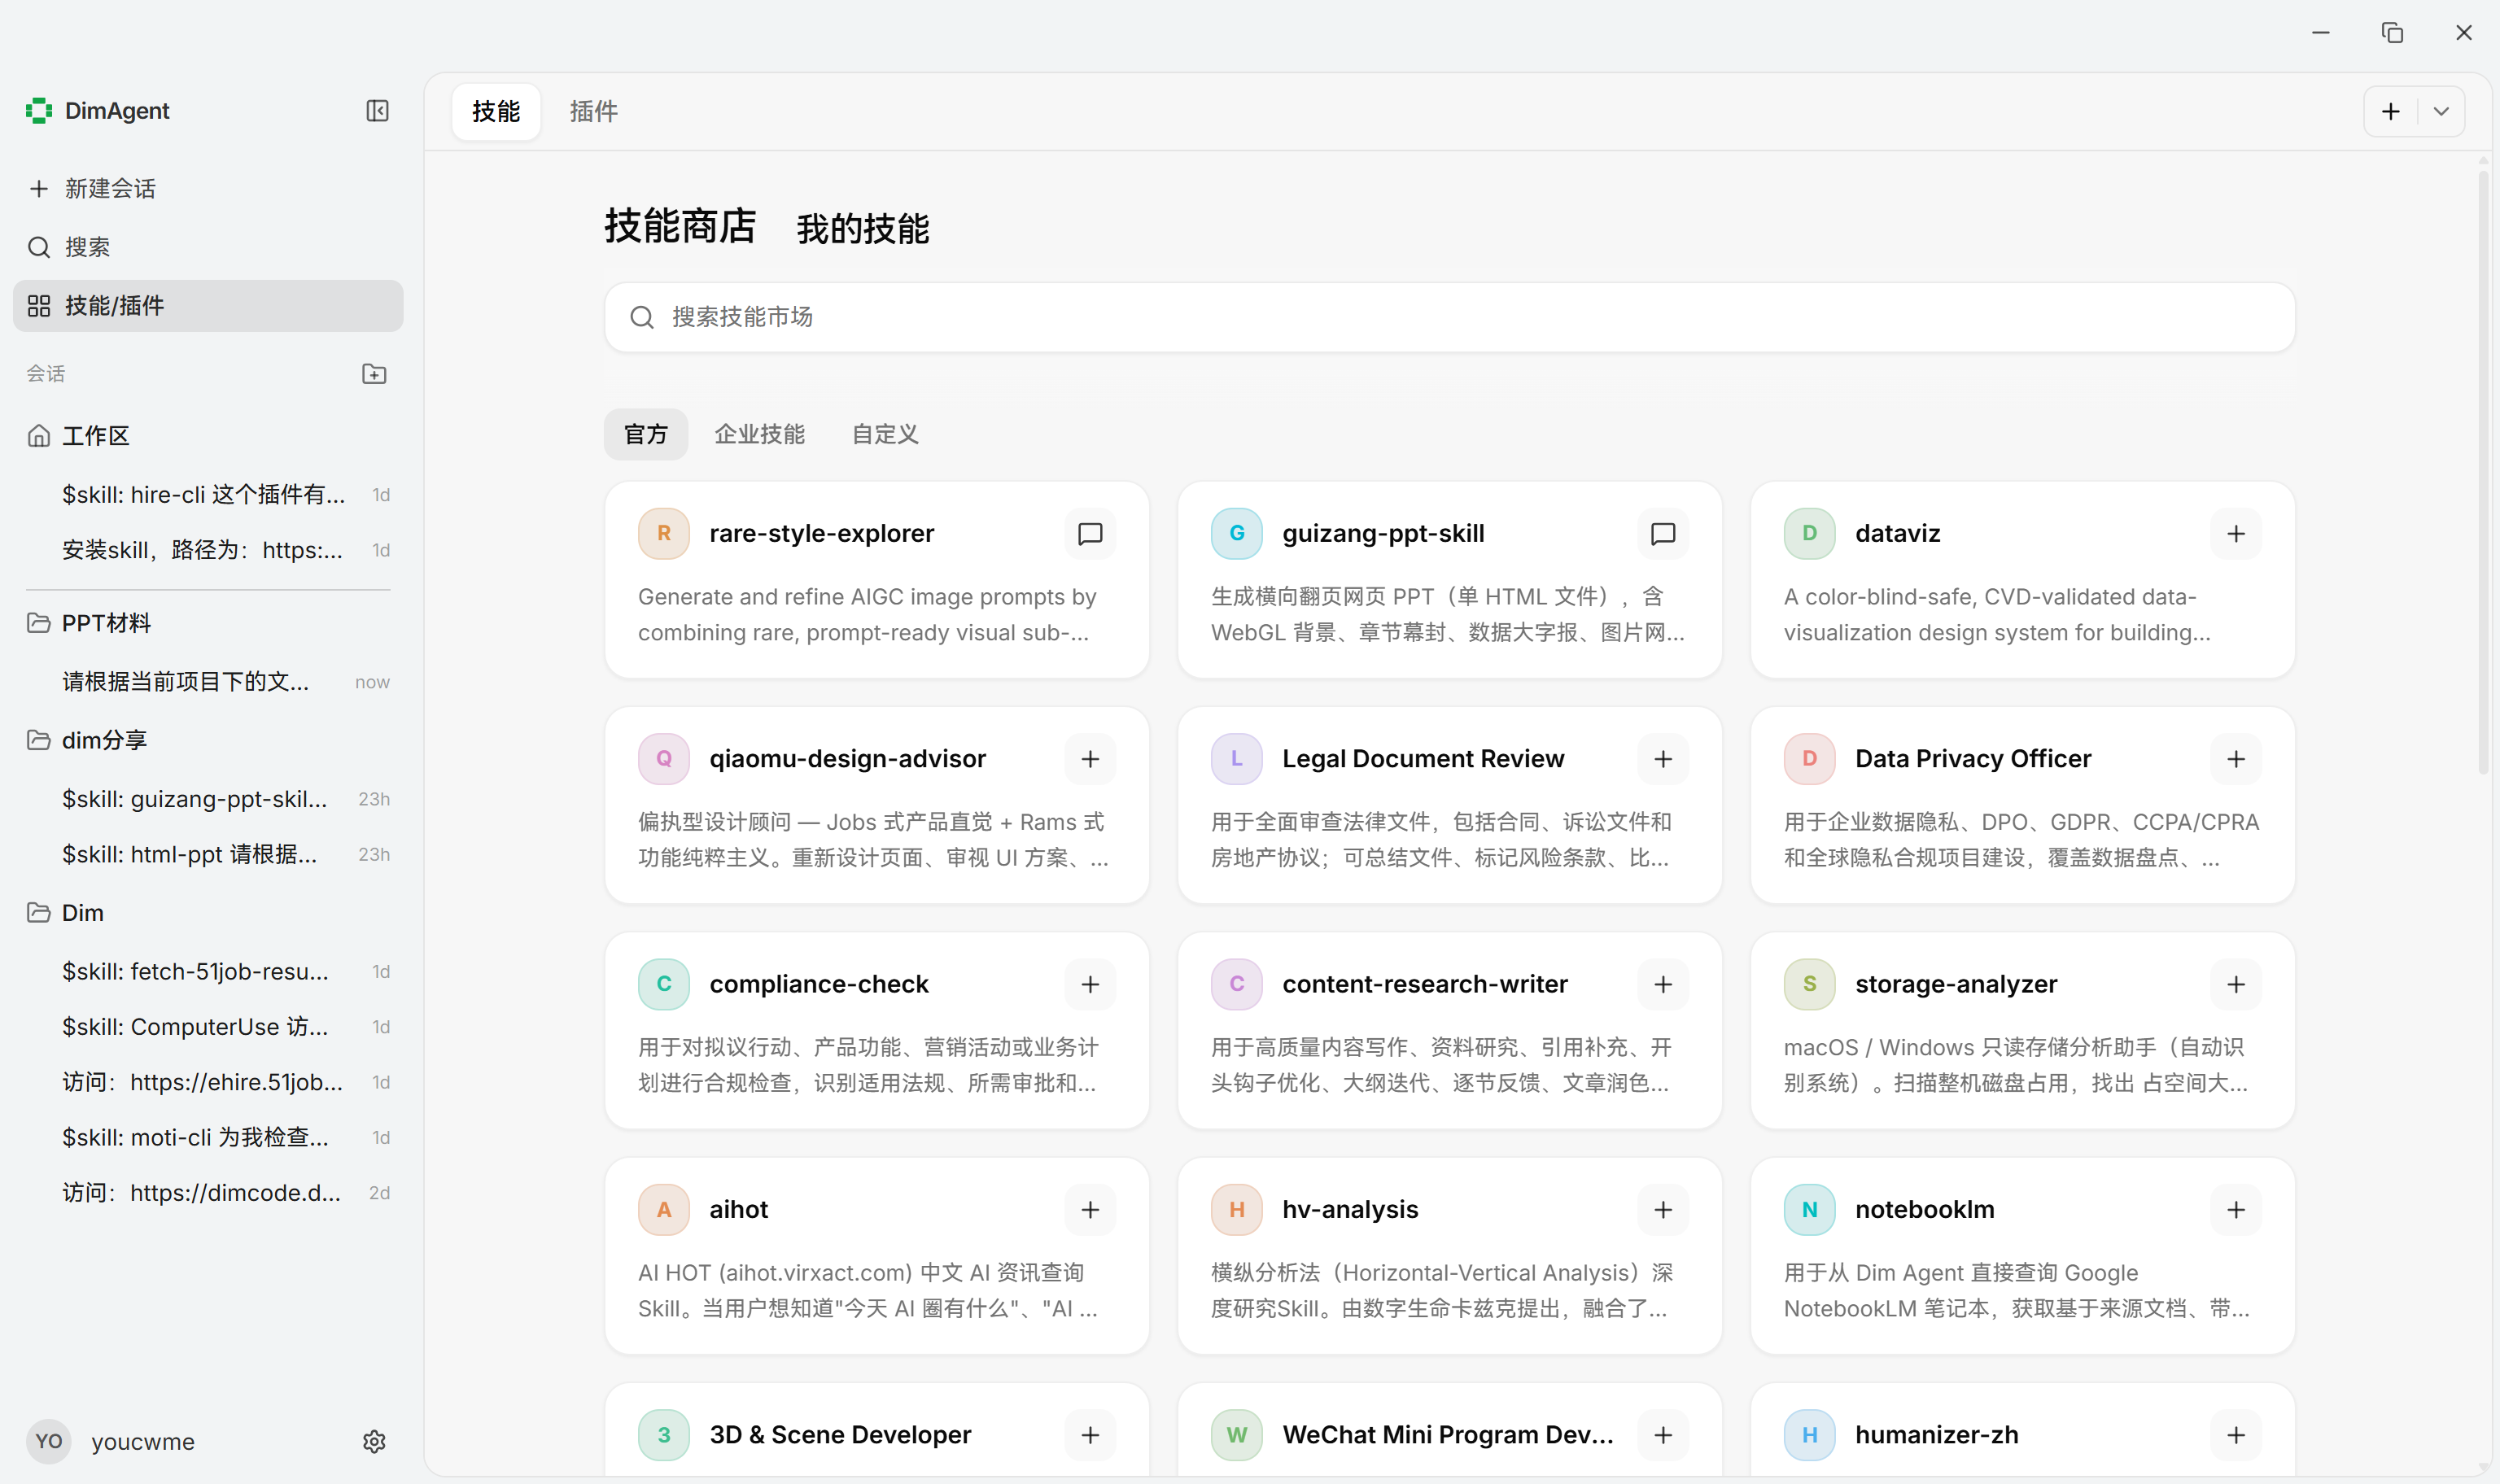This screenshot has width=2500, height=1484.
Task: Open conversation '$skill: moti-cli 为我检查...'
Action: pyautogui.click(x=208, y=1138)
